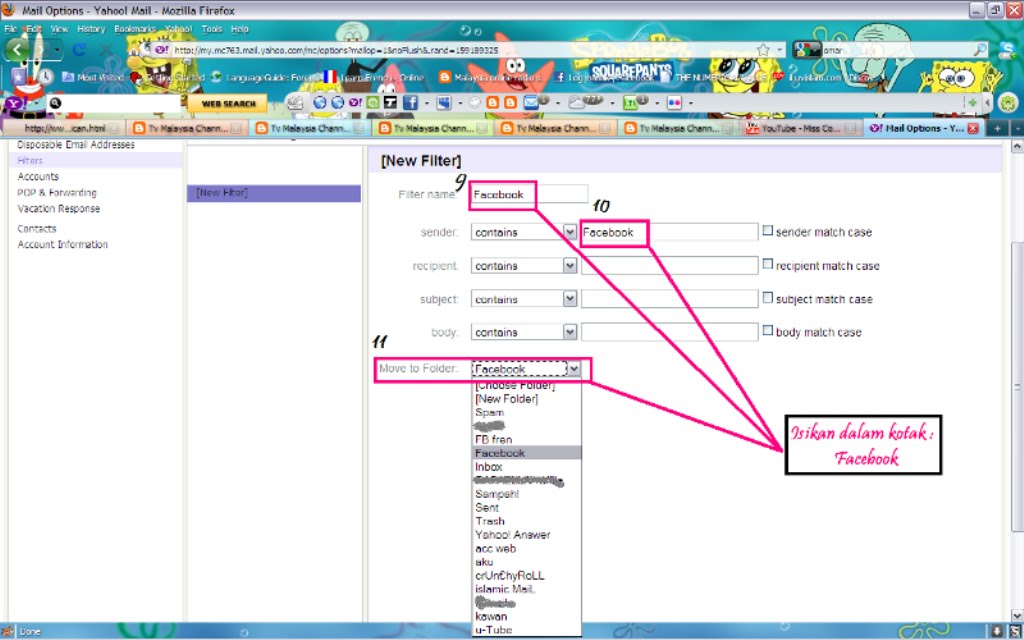Click the green plus at toolbar right end

972,103
